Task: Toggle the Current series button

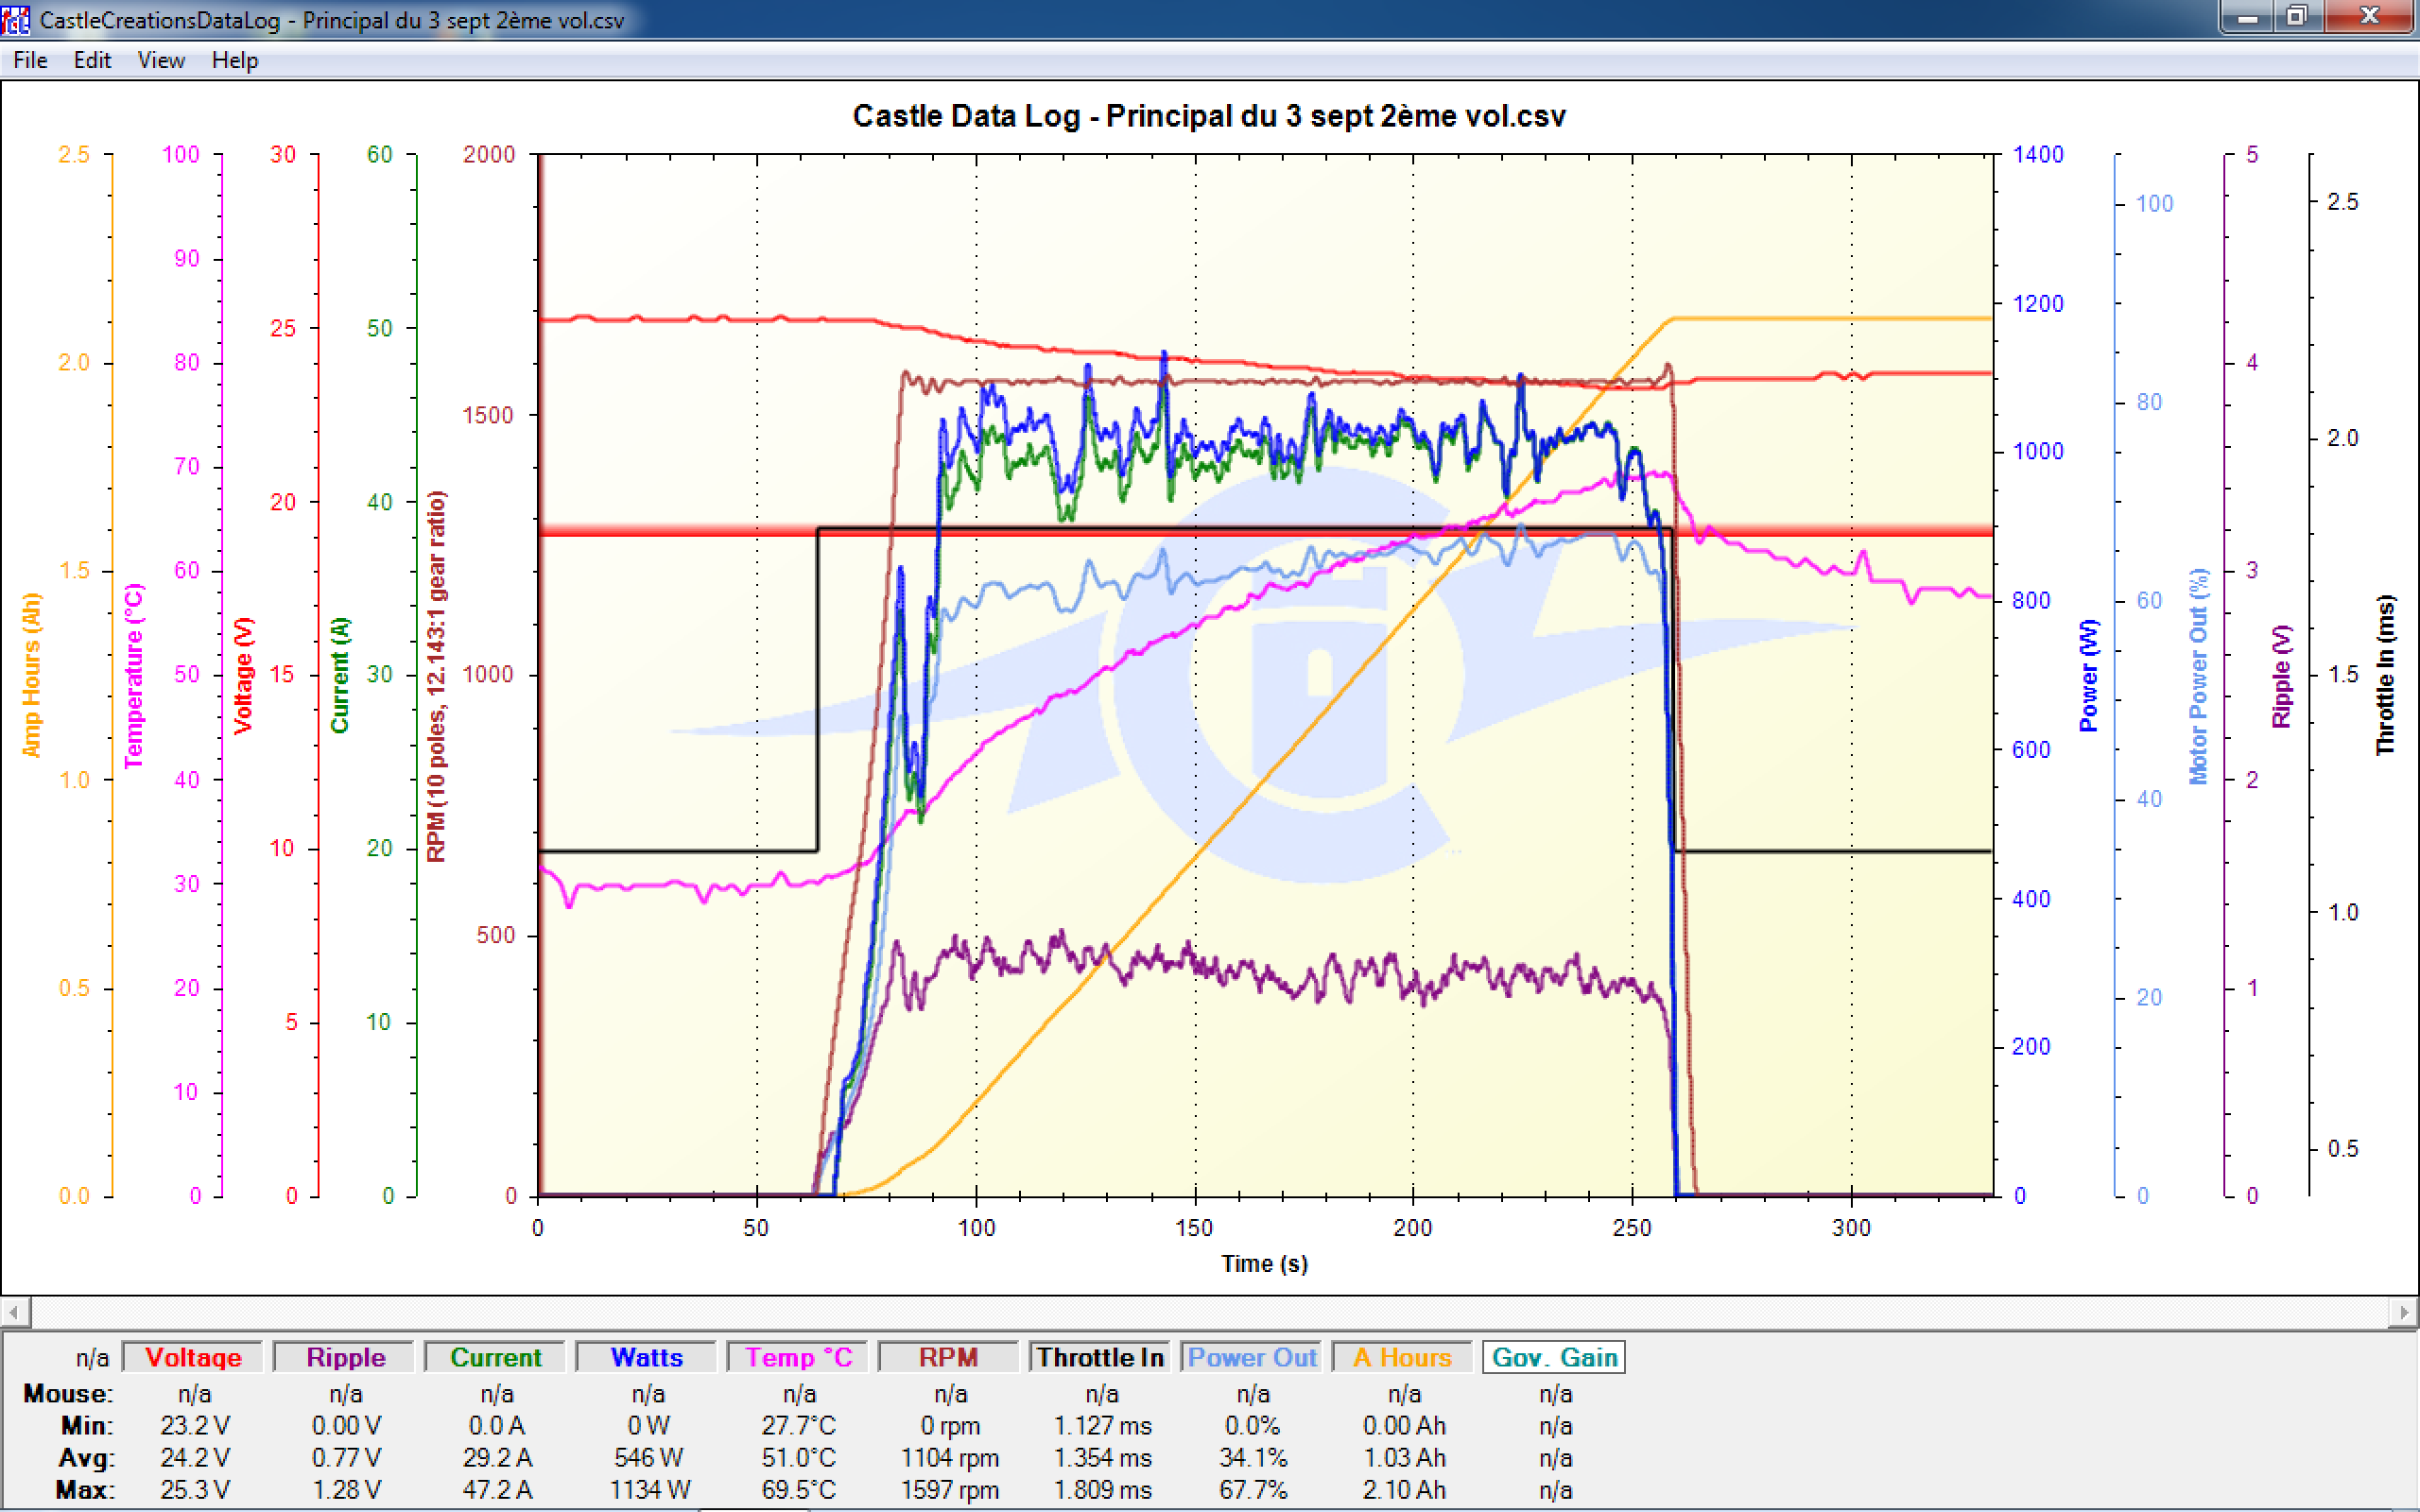Action: click(496, 1357)
